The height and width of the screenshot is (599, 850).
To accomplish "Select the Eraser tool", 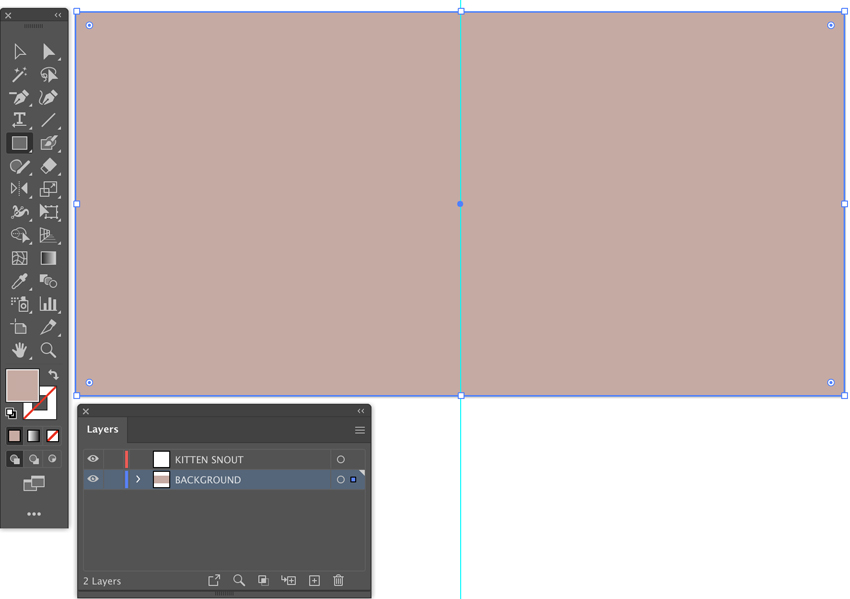I will [x=48, y=166].
